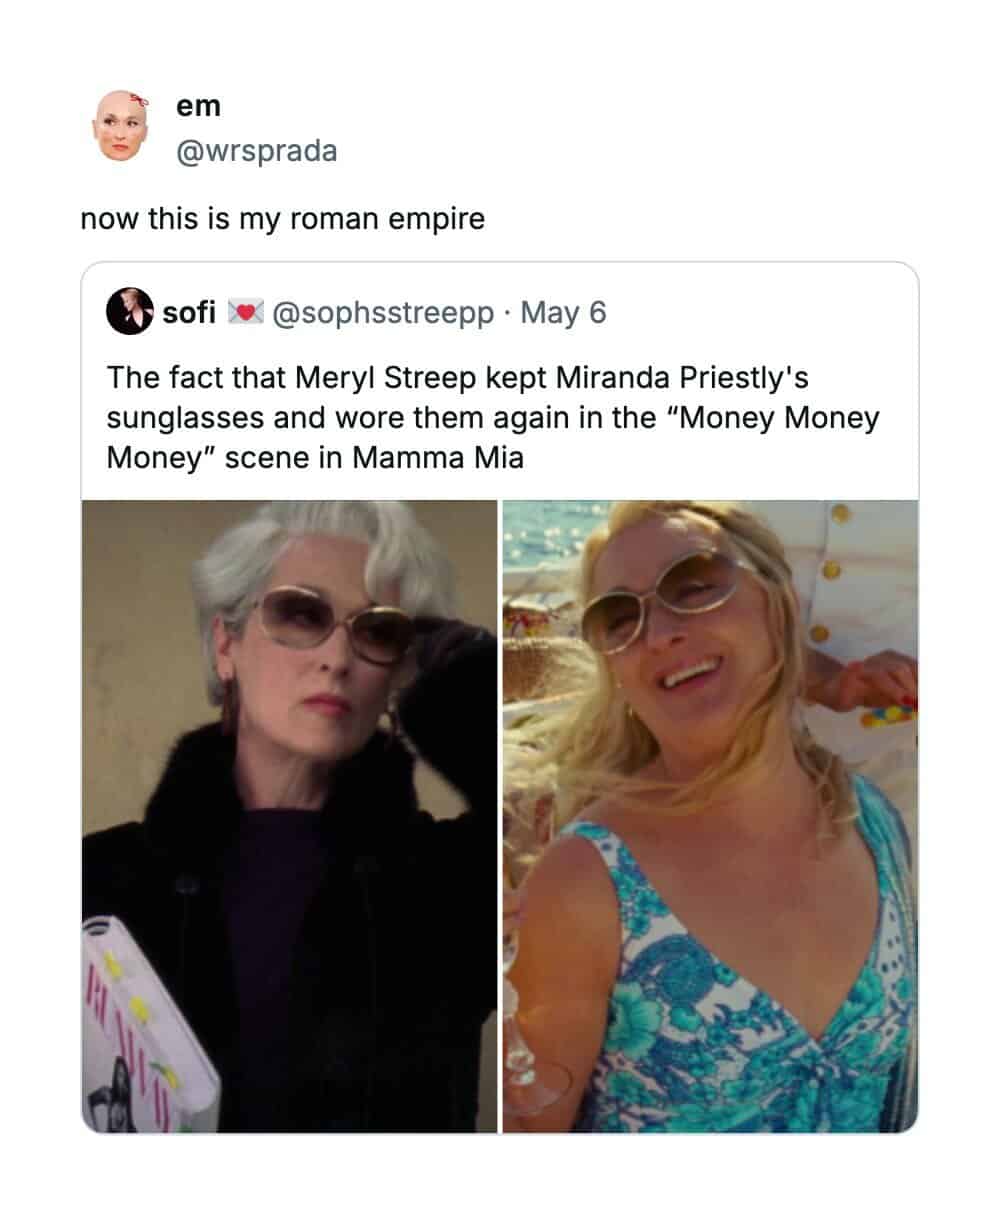Open the @wrsprada handle
Screen dimensions: 996x1214
click(256, 152)
